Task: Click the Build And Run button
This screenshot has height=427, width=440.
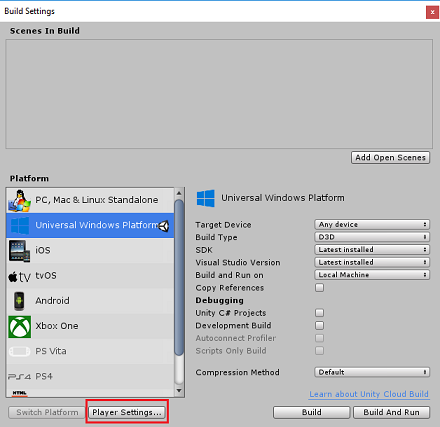Action: [x=392, y=412]
